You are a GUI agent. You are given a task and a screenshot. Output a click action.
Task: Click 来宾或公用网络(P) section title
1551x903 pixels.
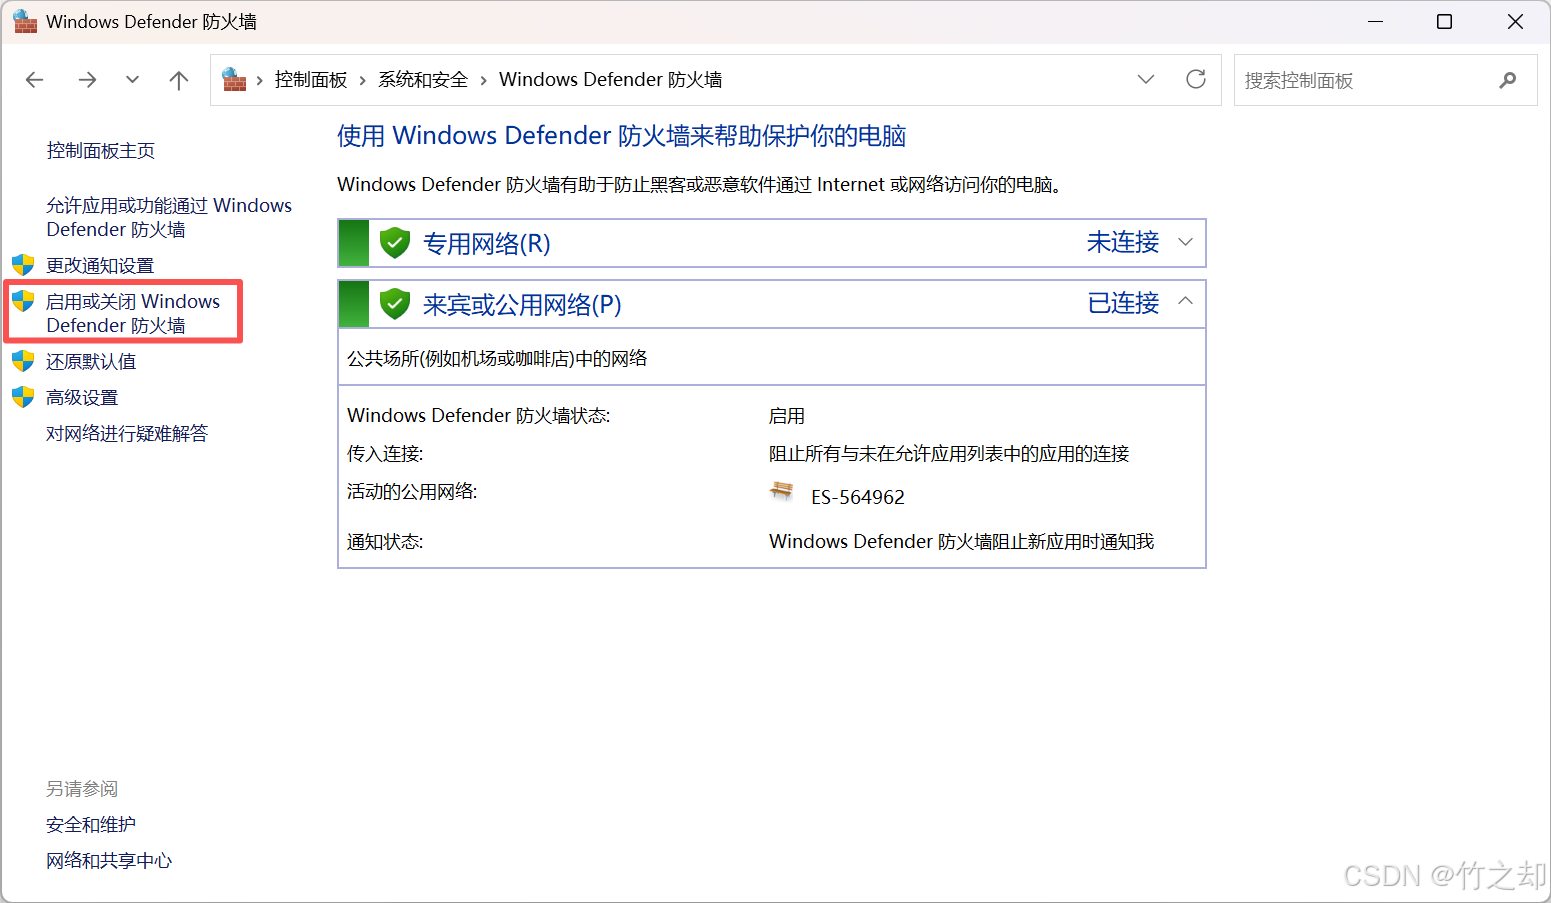coord(522,305)
